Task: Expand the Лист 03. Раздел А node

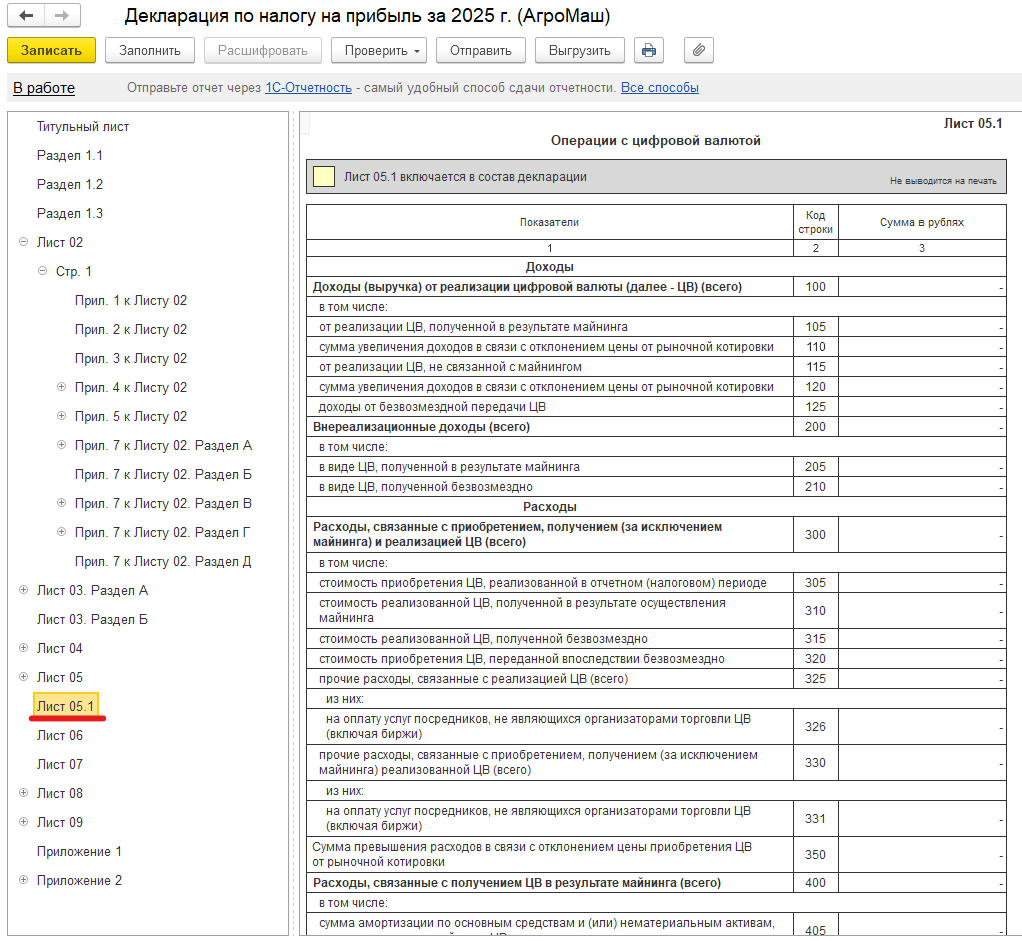Action: [x=23, y=590]
